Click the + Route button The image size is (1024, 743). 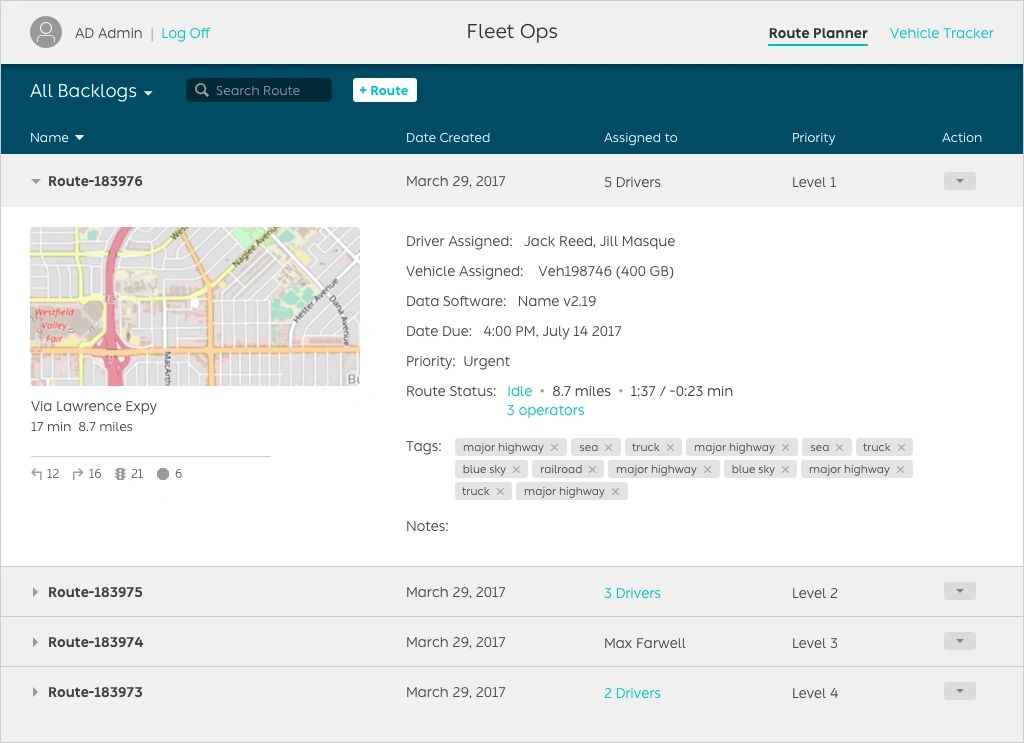pos(385,90)
